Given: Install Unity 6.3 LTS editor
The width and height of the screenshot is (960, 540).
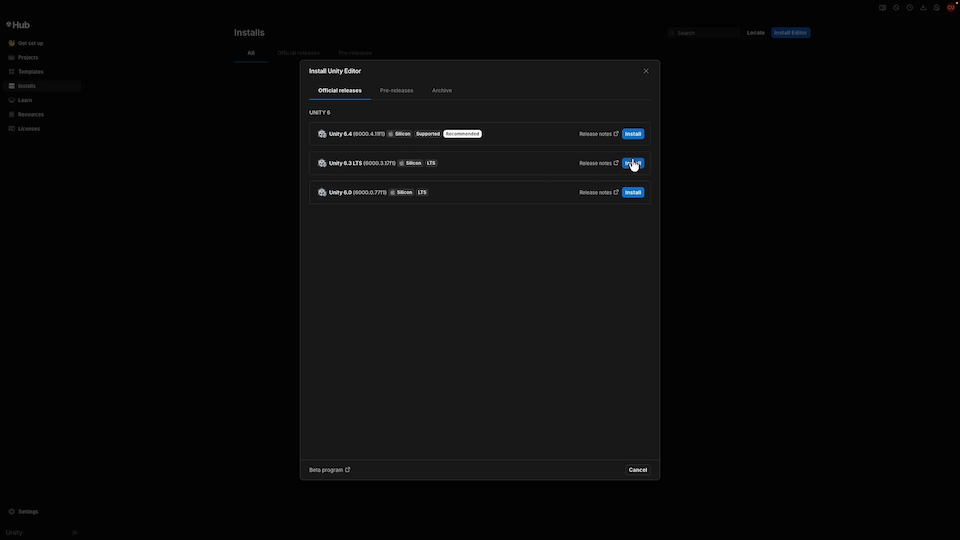Looking at the screenshot, I should tap(632, 163).
